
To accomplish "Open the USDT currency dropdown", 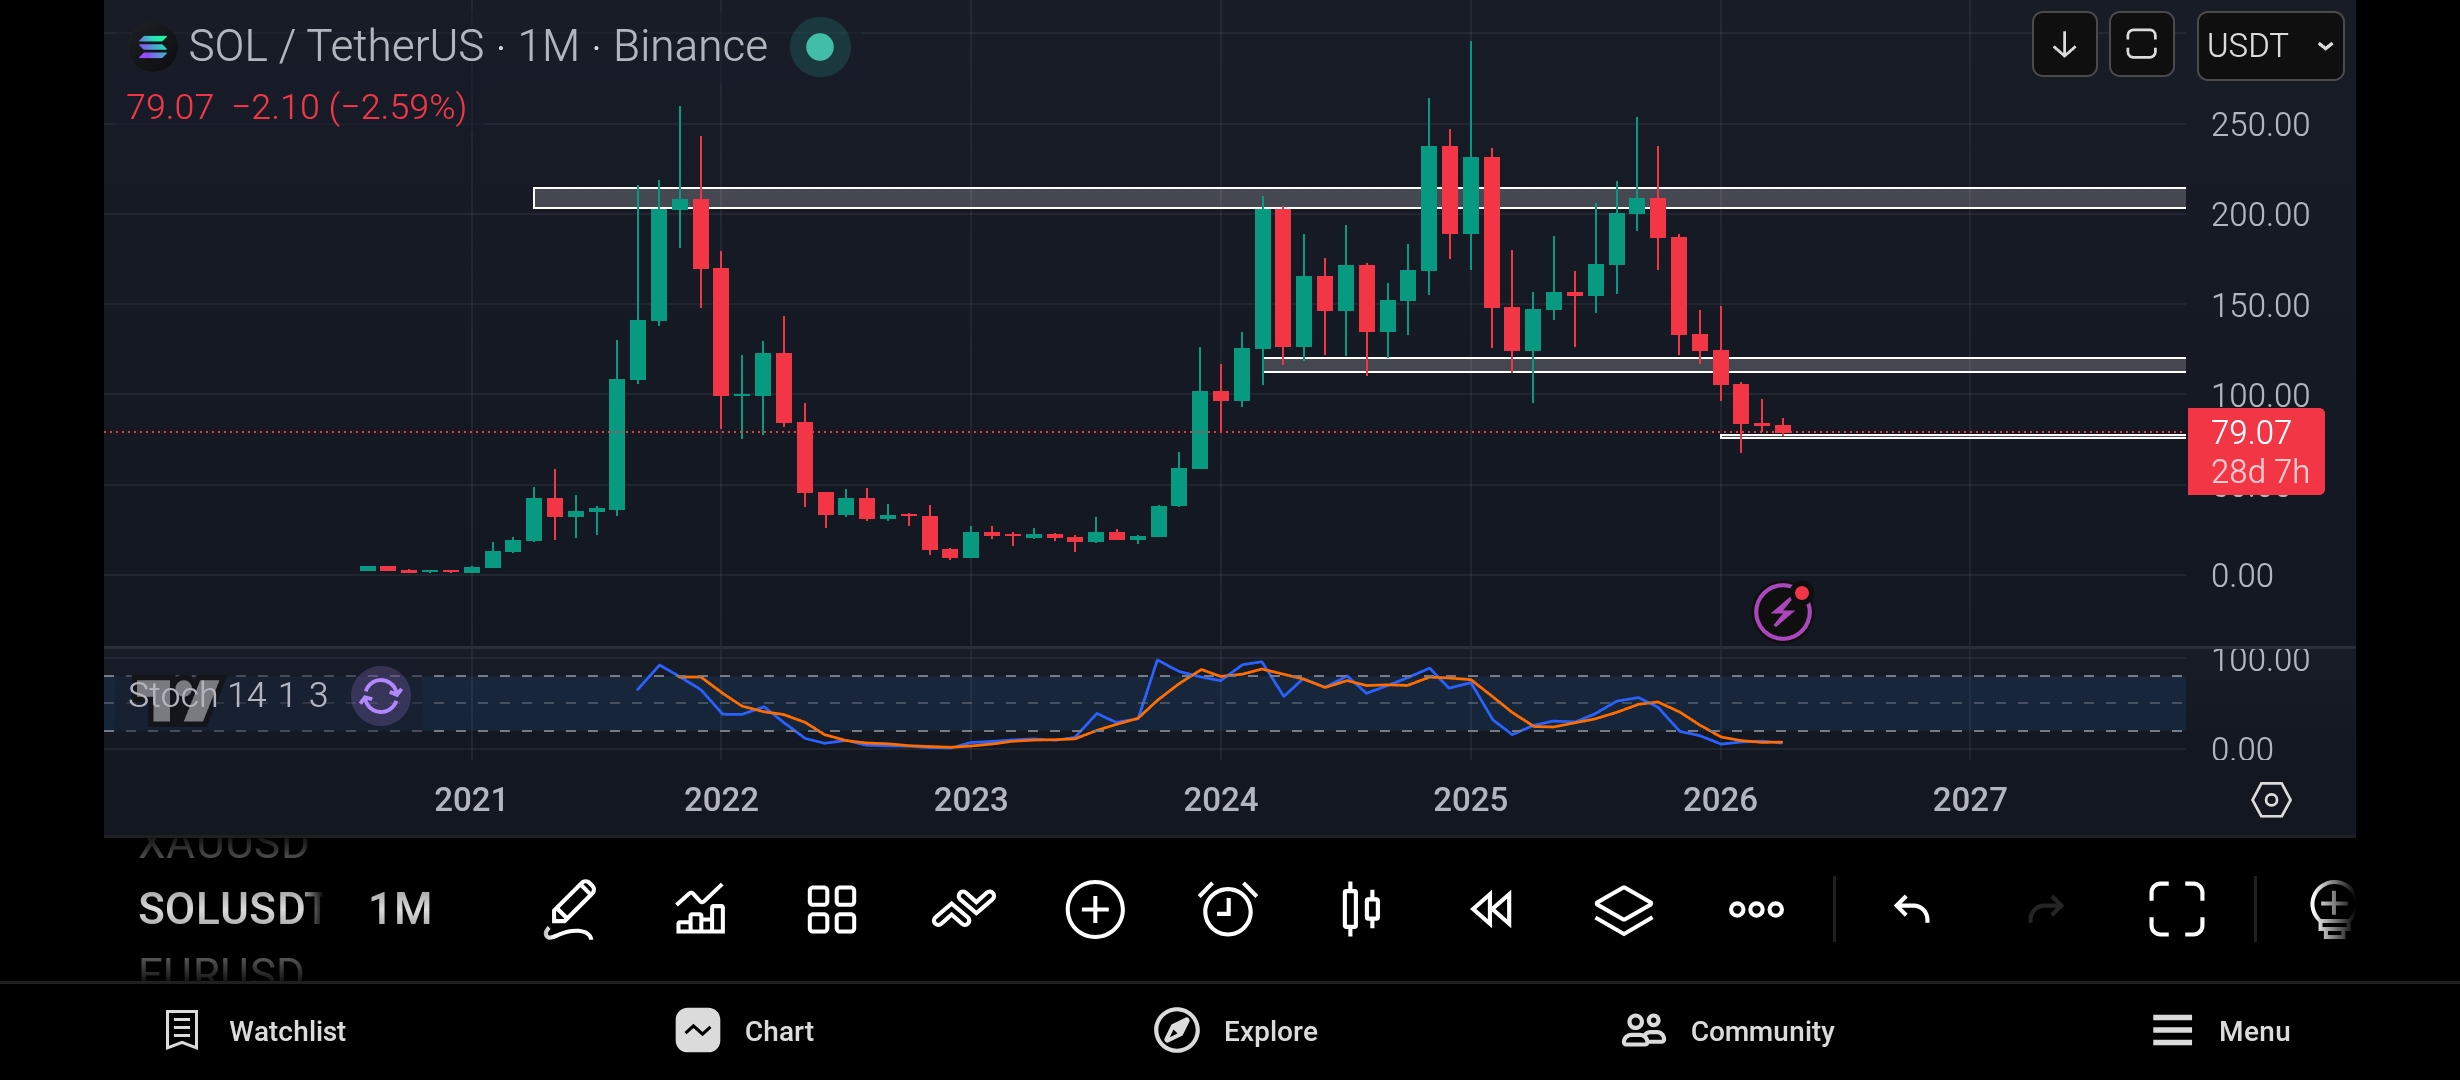I will [2270, 46].
